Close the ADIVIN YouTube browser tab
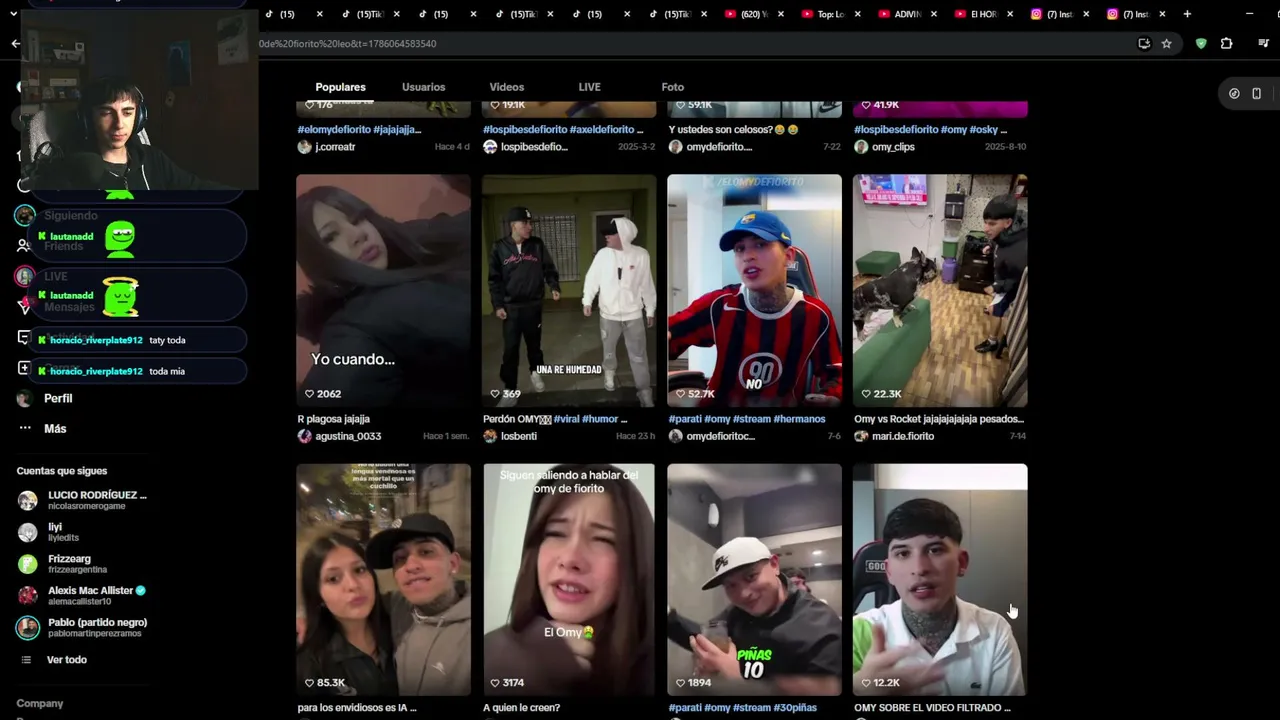 click(x=933, y=14)
